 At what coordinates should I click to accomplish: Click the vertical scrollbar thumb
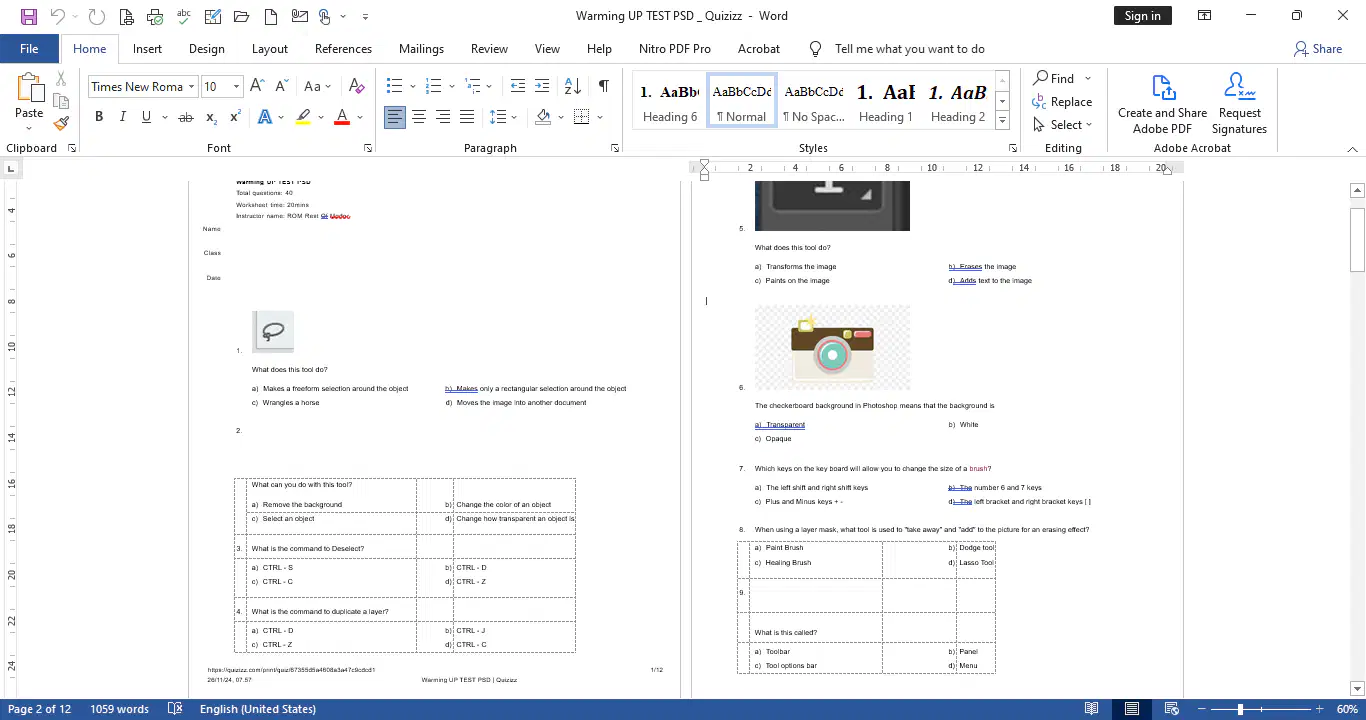click(1357, 239)
